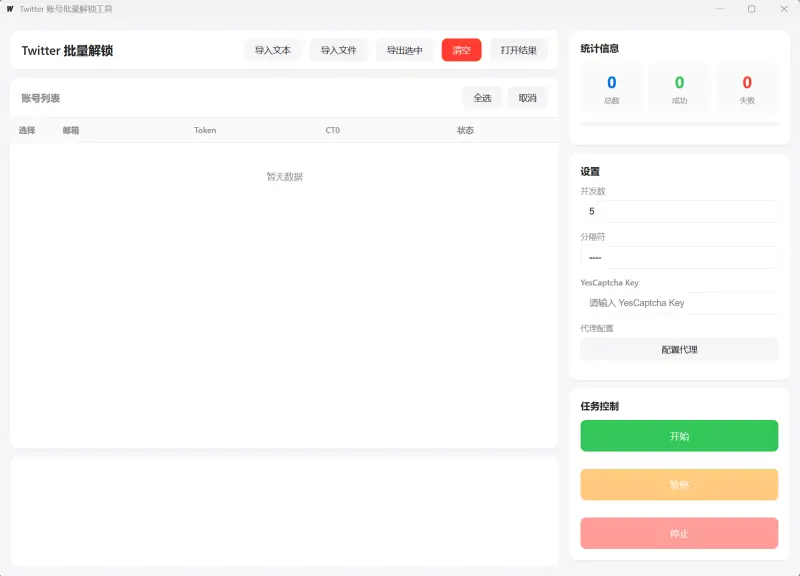Clear the list with red 清空 button

pos(461,50)
